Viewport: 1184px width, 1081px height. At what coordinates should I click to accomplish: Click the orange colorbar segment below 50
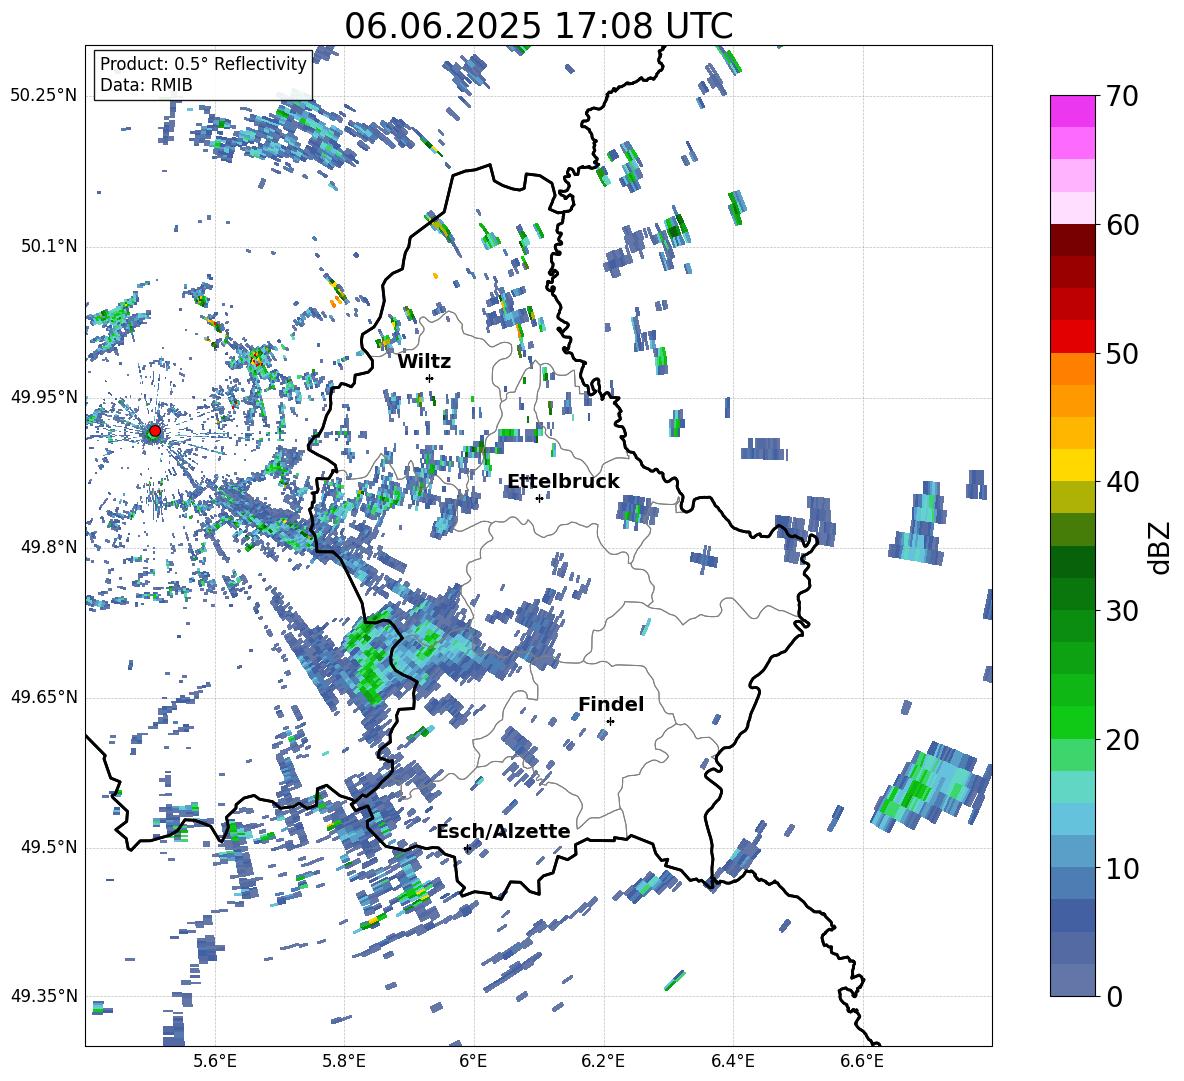coord(1072,369)
